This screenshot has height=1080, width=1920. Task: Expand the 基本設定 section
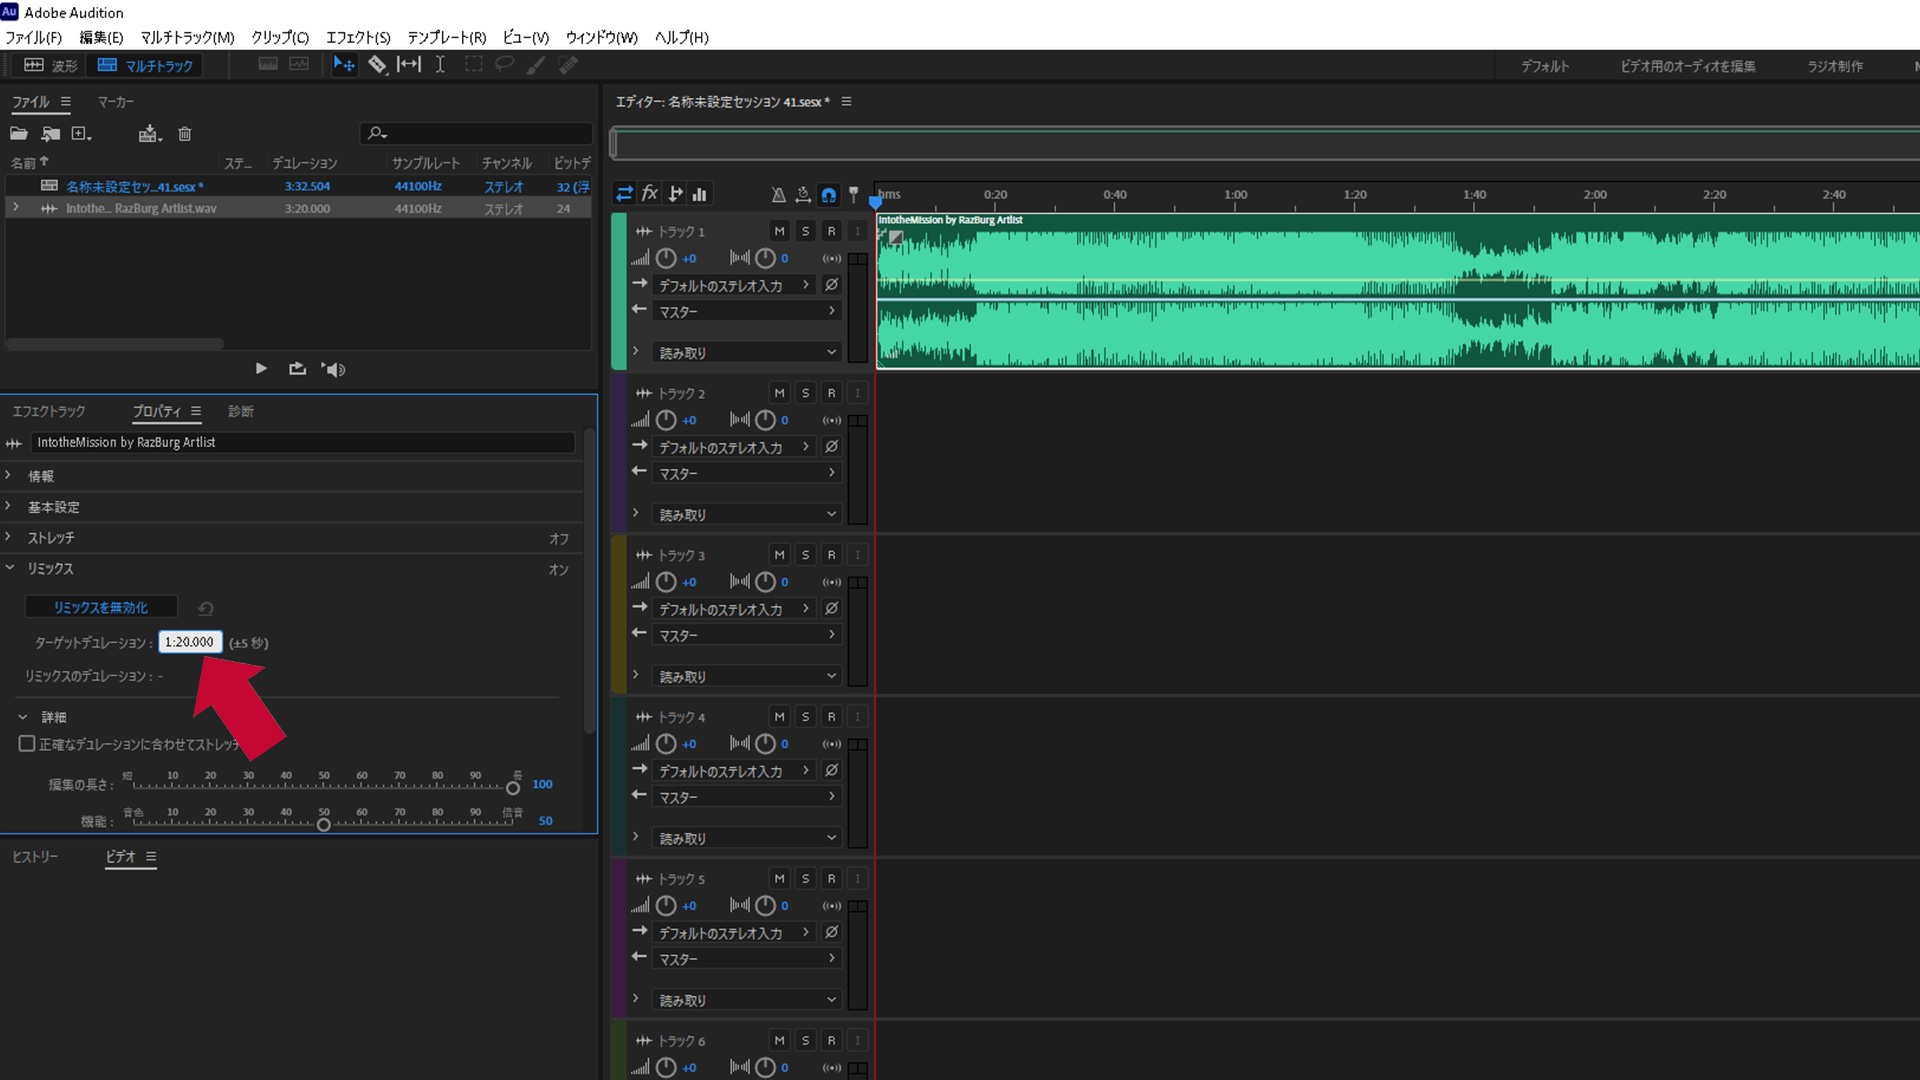coord(8,506)
